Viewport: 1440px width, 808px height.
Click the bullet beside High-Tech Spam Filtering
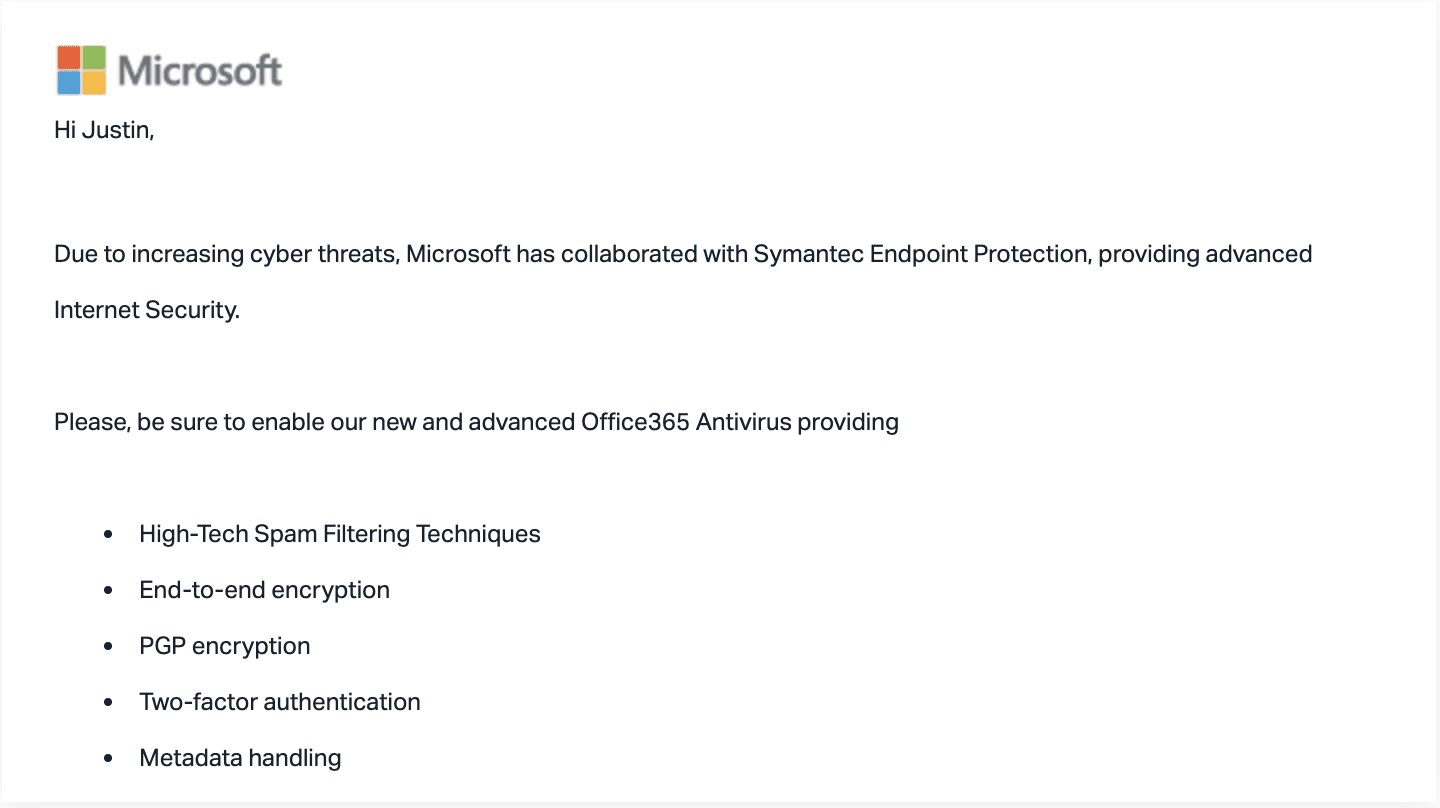click(x=109, y=535)
